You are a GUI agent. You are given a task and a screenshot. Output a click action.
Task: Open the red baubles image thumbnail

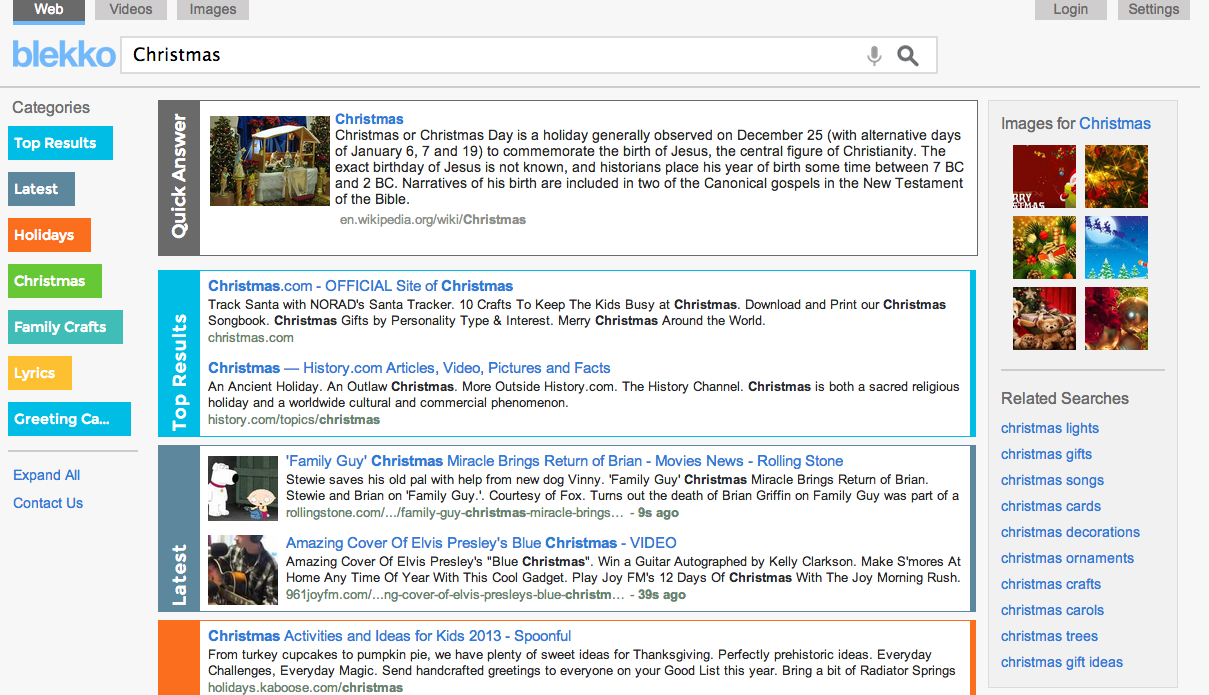pos(1116,319)
